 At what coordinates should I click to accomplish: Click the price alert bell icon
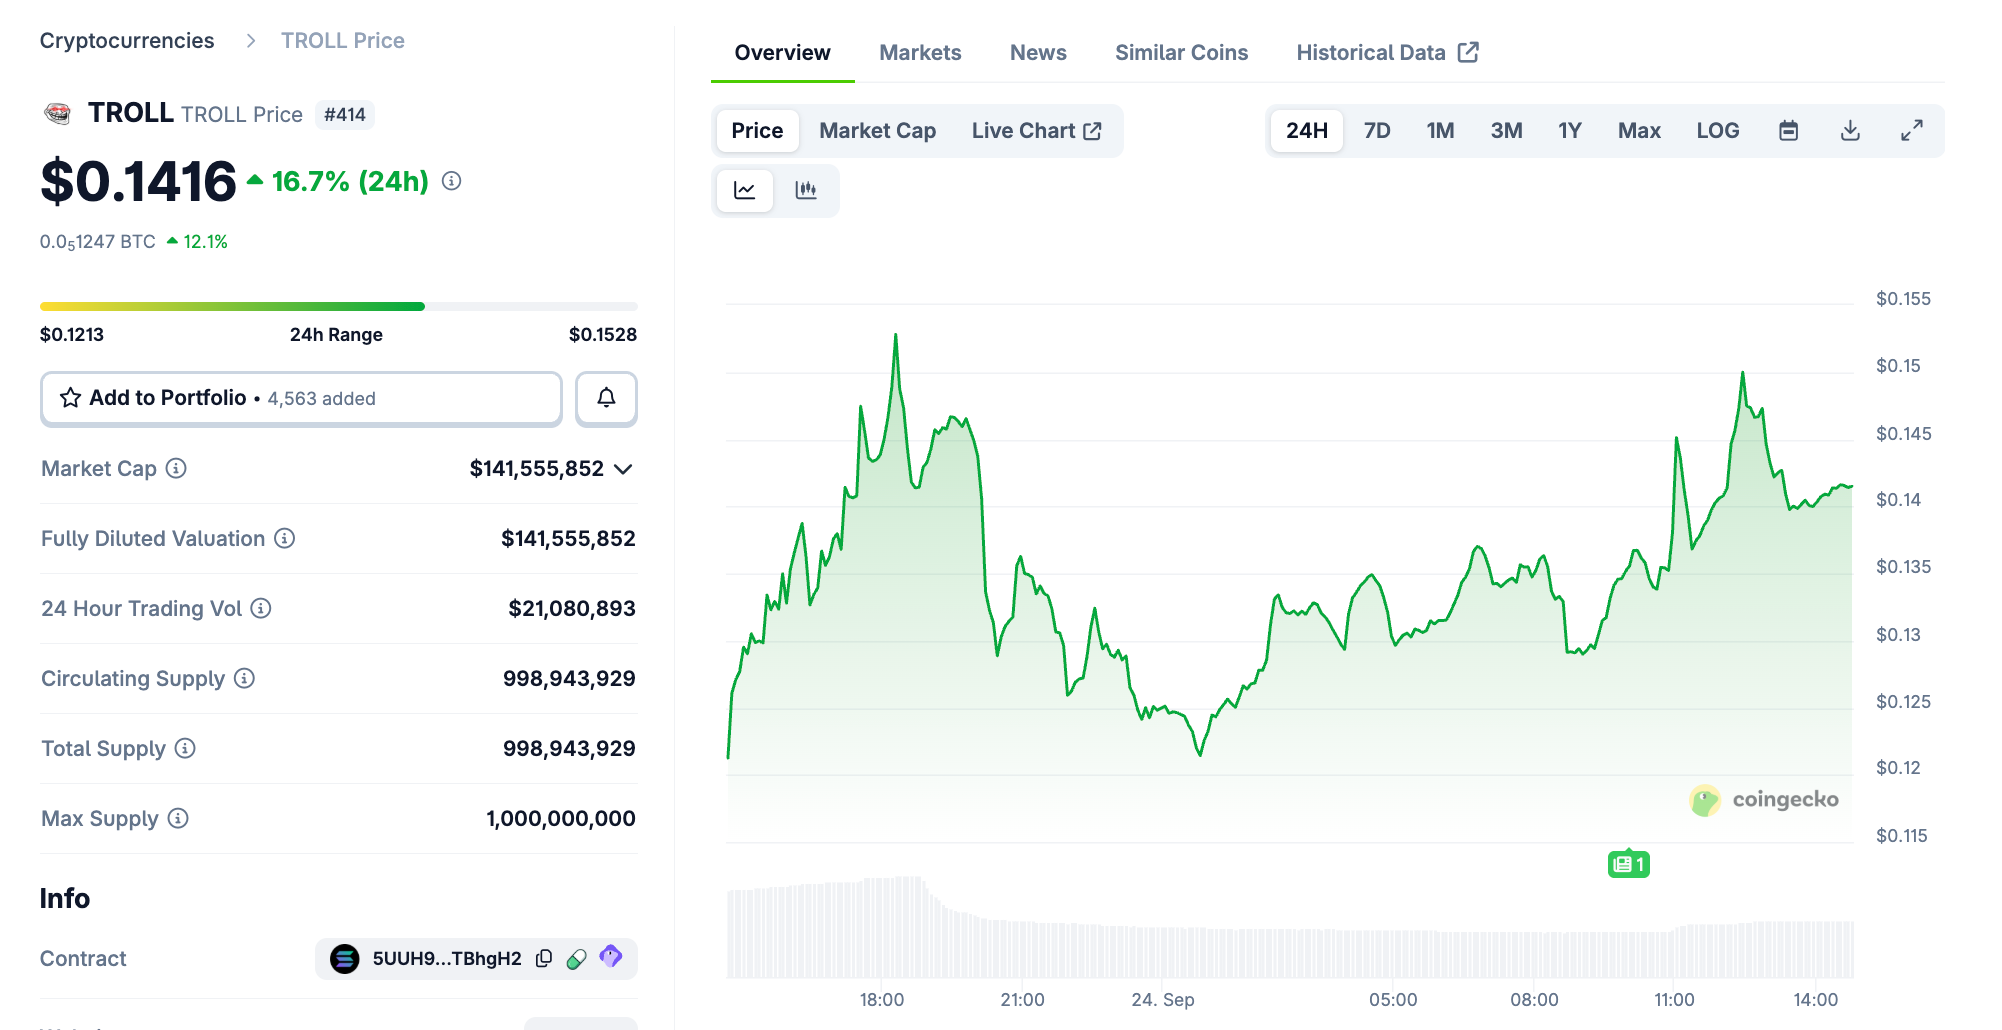click(606, 398)
